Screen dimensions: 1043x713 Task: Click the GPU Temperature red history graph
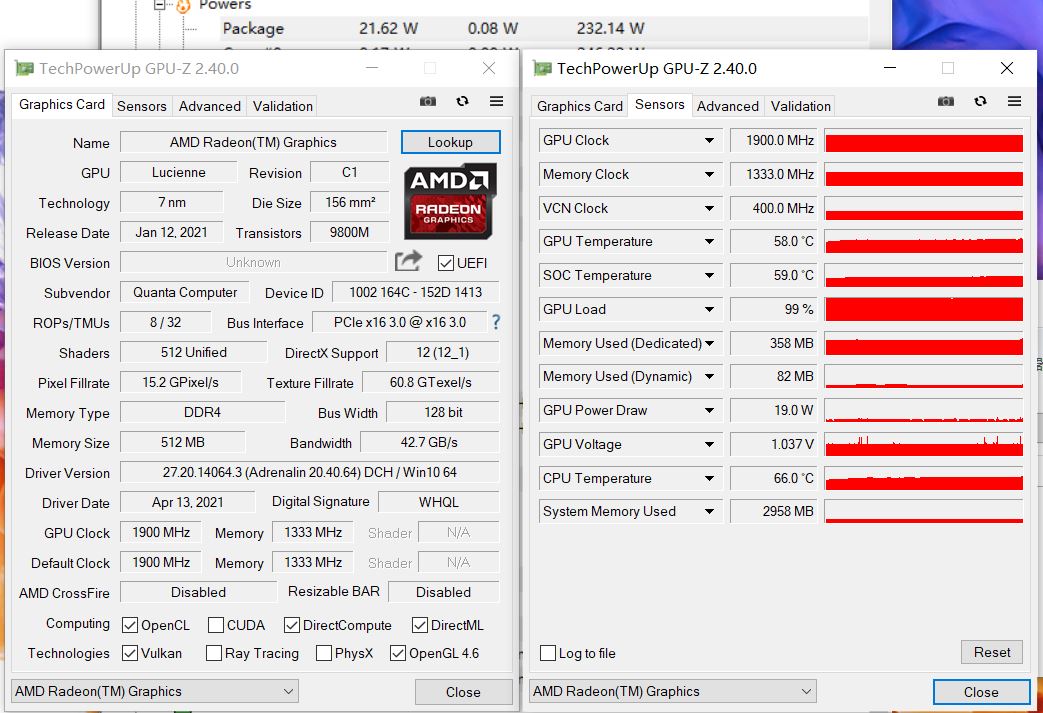coord(924,241)
